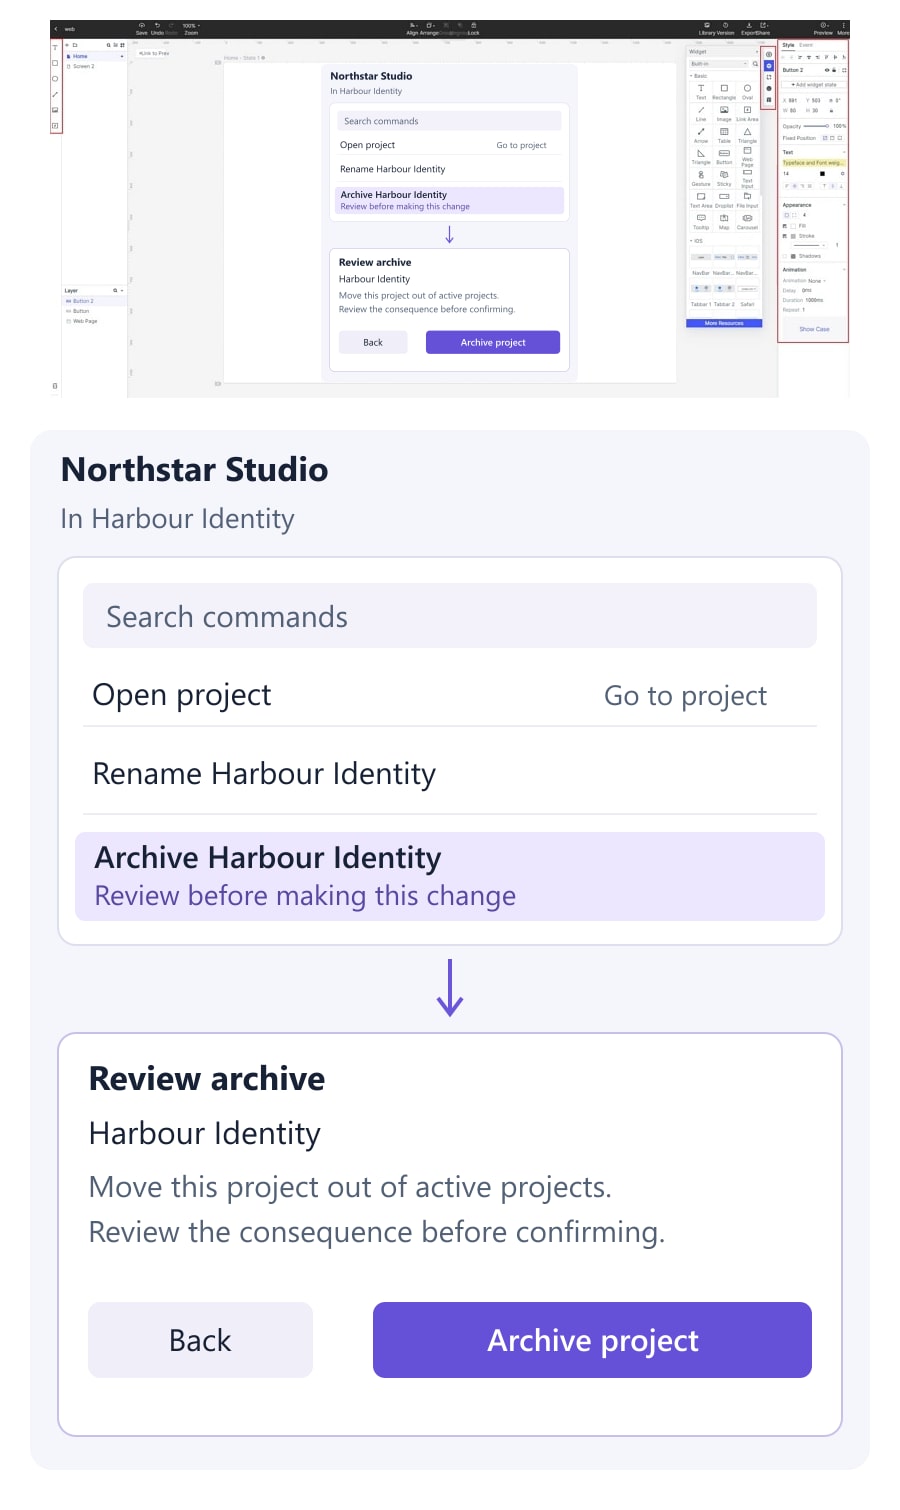Enable the Fill checkbox in Appearance
The height and width of the screenshot is (1510, 900).
[x=785, y=226]
